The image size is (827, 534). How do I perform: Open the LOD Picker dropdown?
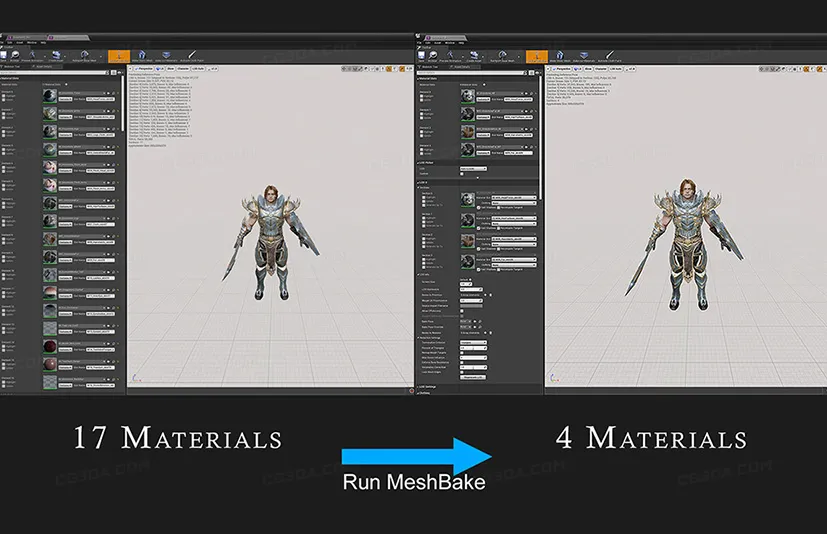point(473,169)
